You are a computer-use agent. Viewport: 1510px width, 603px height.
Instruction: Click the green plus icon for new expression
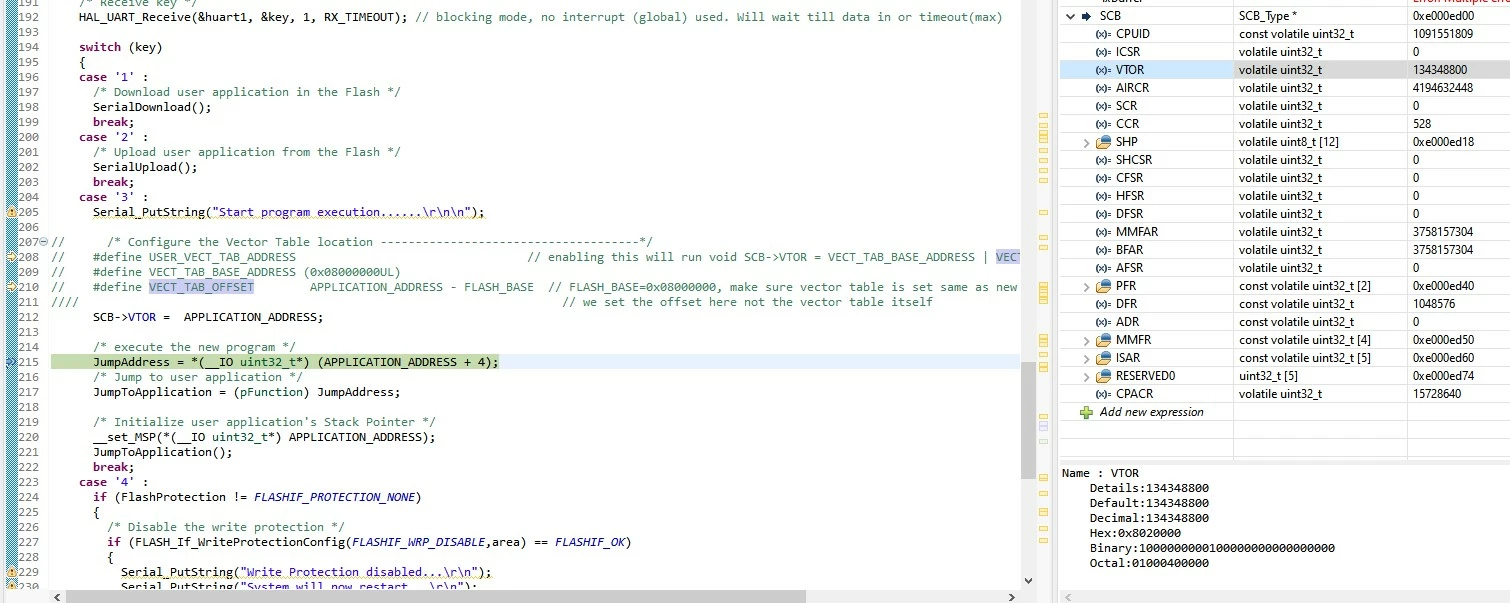(x=1087, y=412)
